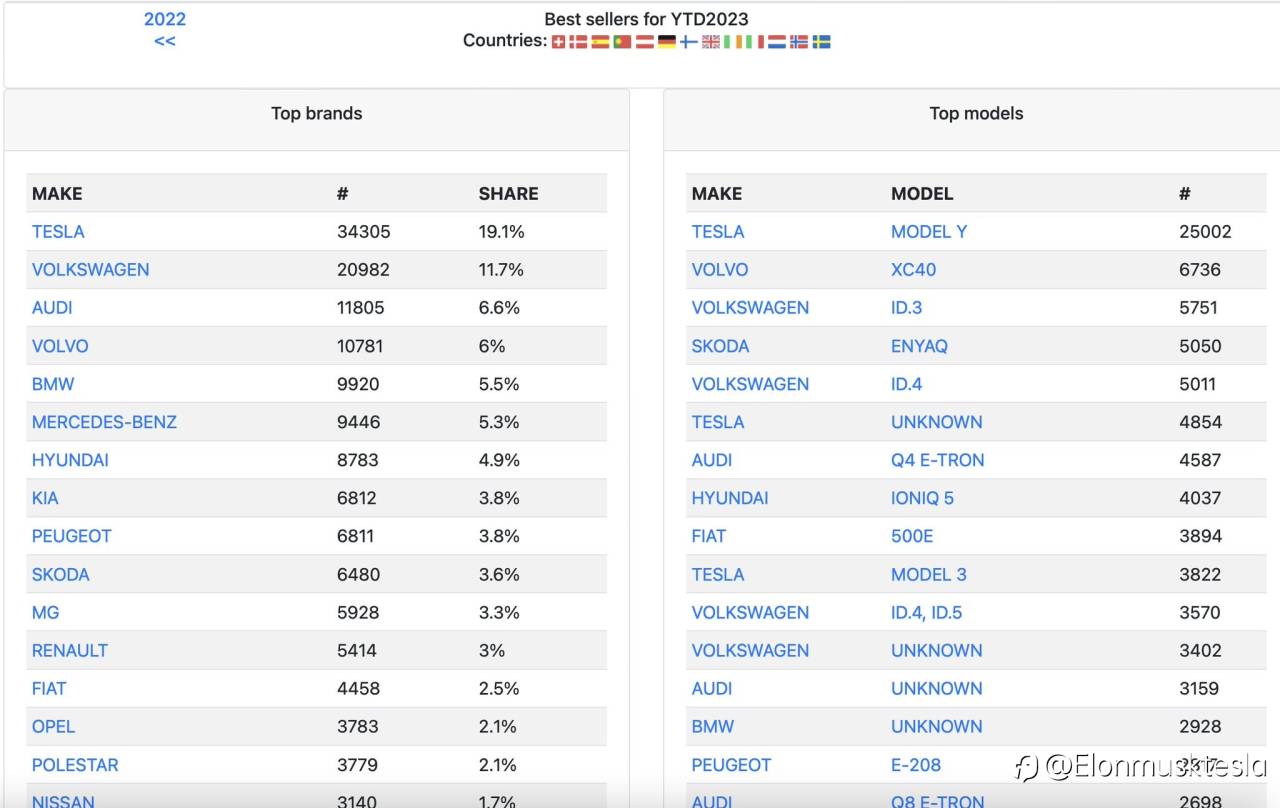1280x808 pixels.
Task: Click the Switzerland flag icon
Action: (558, 42)
